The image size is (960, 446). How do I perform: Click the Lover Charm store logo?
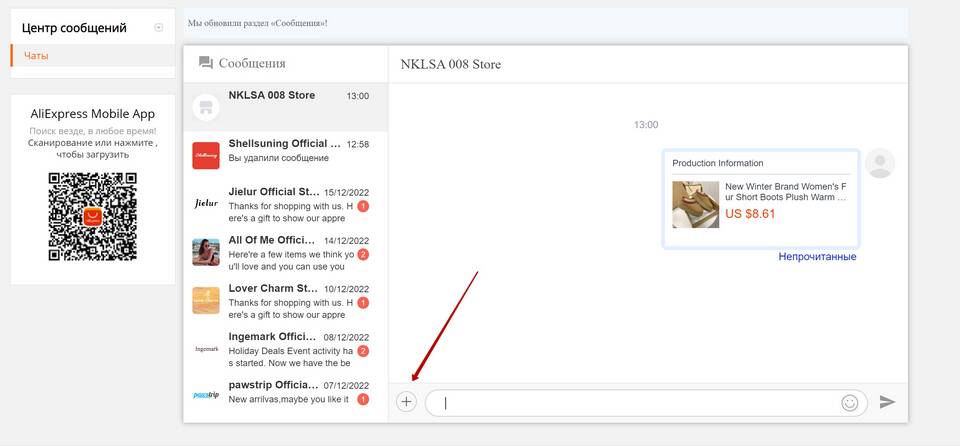(x=206, y=300)
